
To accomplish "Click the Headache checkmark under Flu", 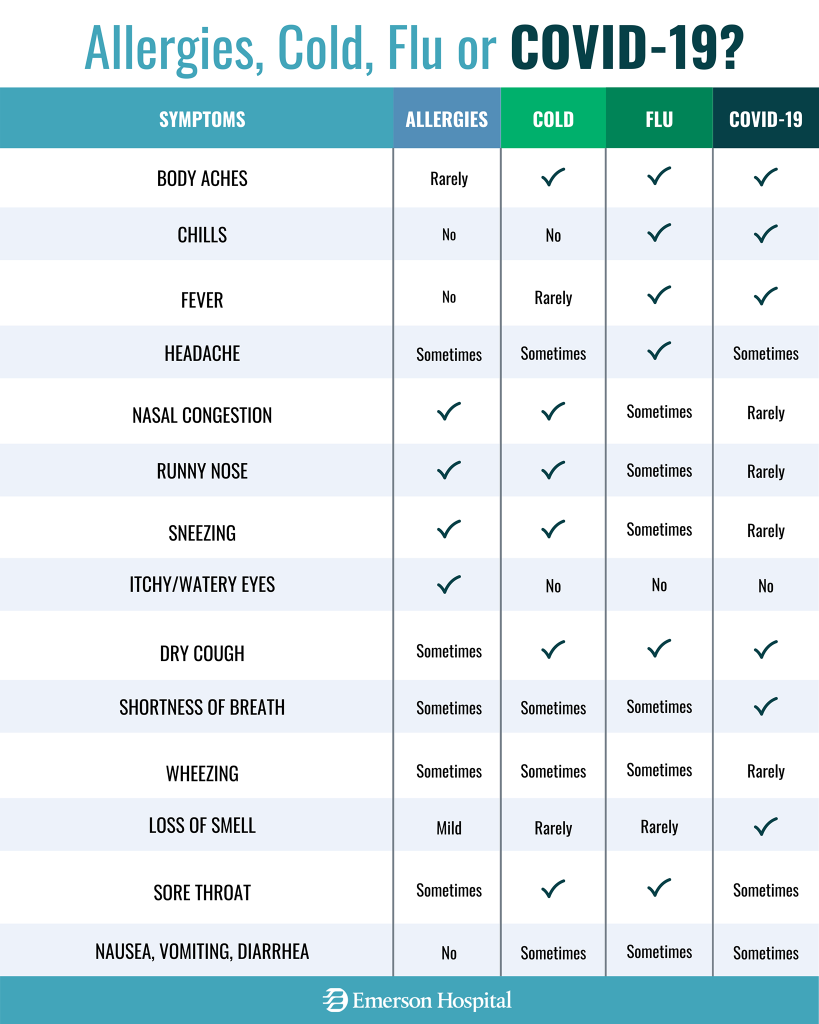I will [x=659, y=351].
